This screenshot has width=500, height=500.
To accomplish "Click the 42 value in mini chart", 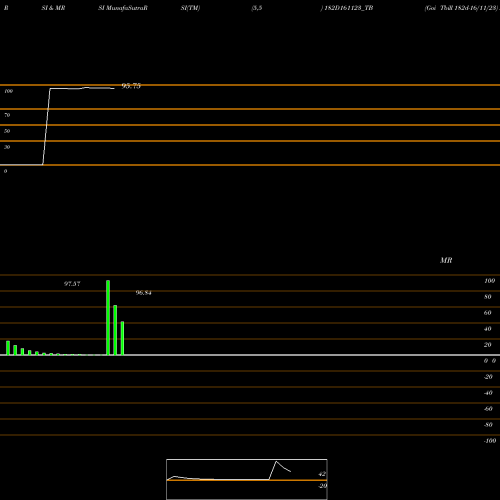I will pos(322,474).
